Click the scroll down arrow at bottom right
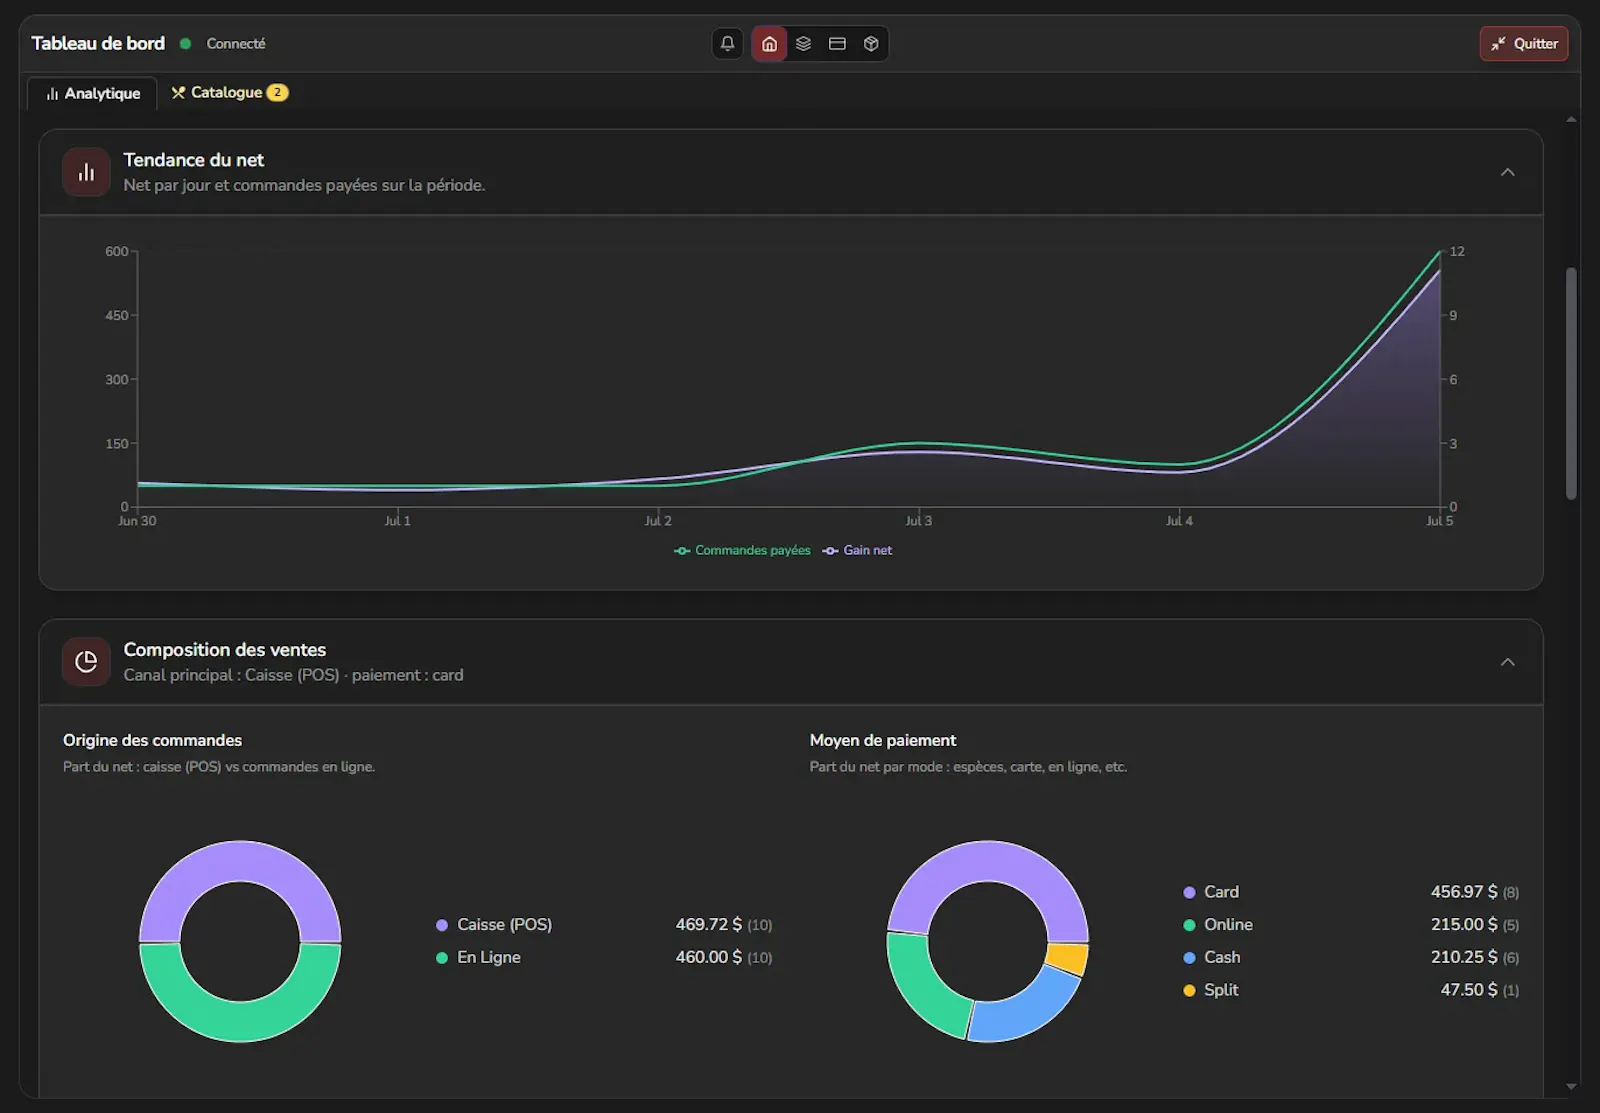This screenshot has height=1113, width=1600. coord(1571,1086)
